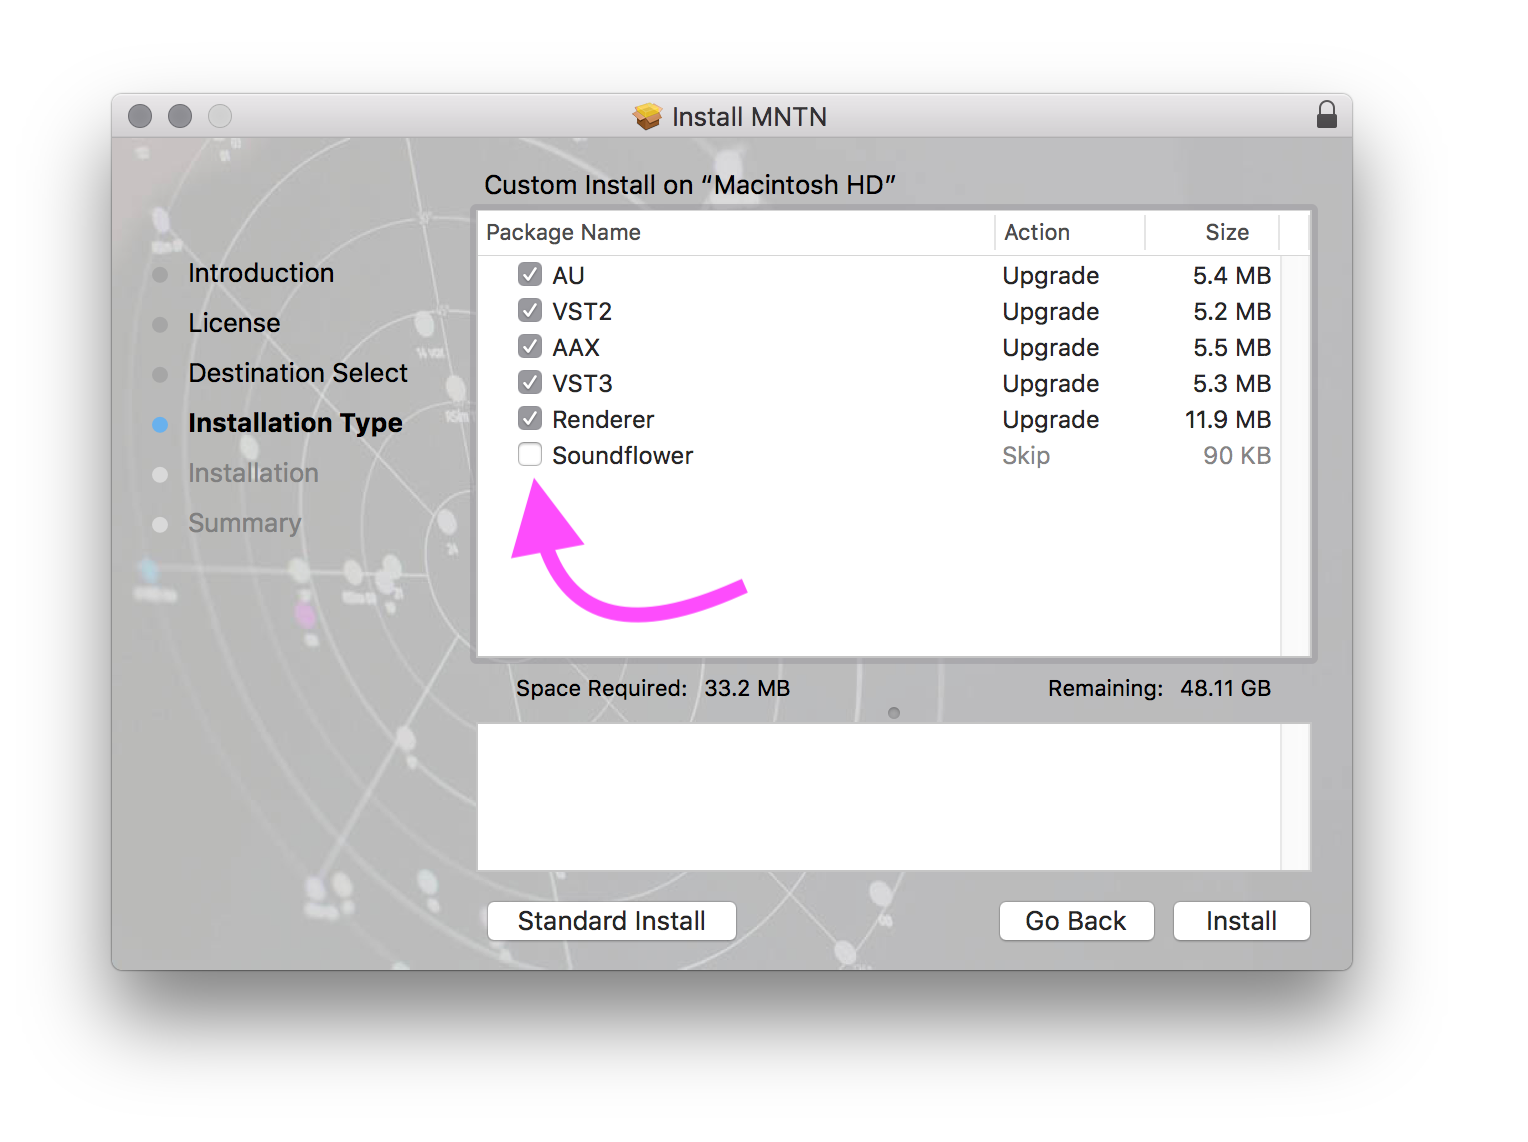Click the 11.9 MB size value

pos(1228,419)
